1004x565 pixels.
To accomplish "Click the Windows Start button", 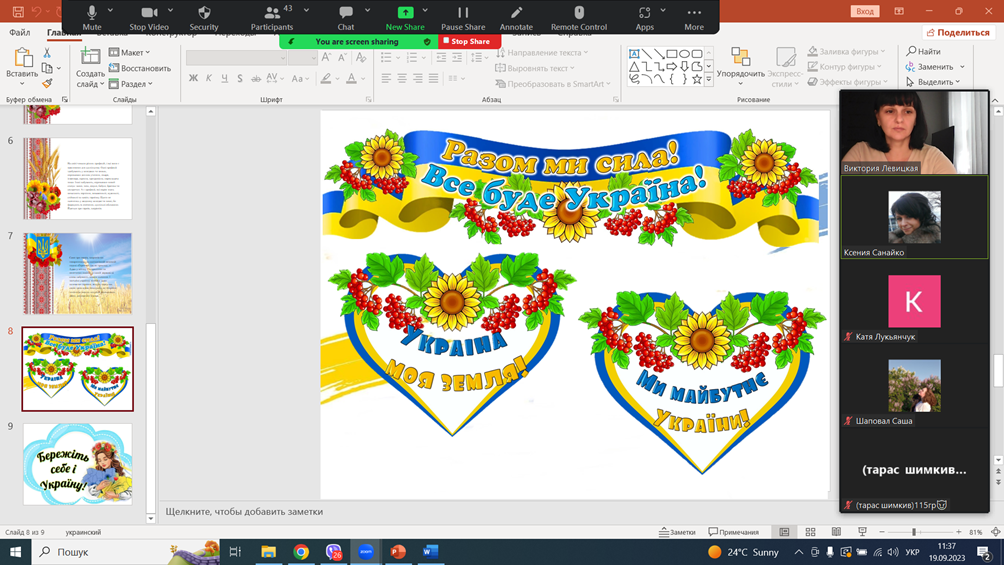I will [x=15, y=552].
